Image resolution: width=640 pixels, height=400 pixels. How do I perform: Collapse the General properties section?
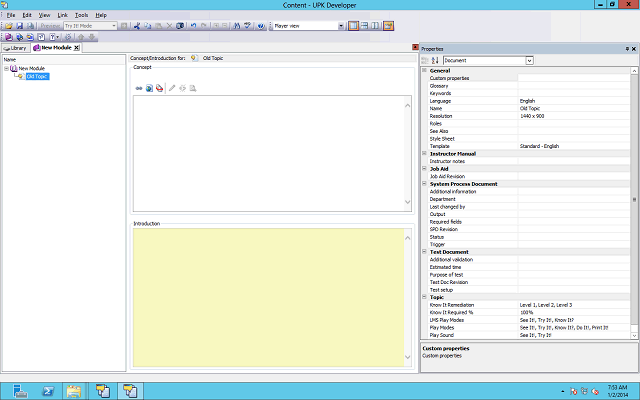[x=424, y=70]
